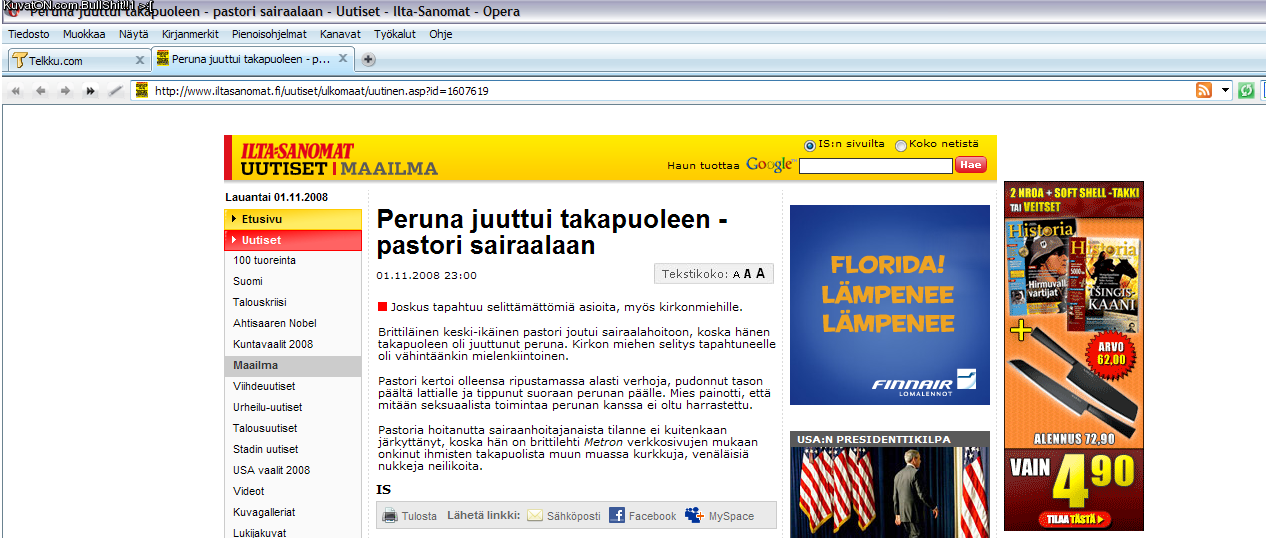The image size is (1266, 538).
Task: Open Lukijakuvat link
Action: point(258,532)
